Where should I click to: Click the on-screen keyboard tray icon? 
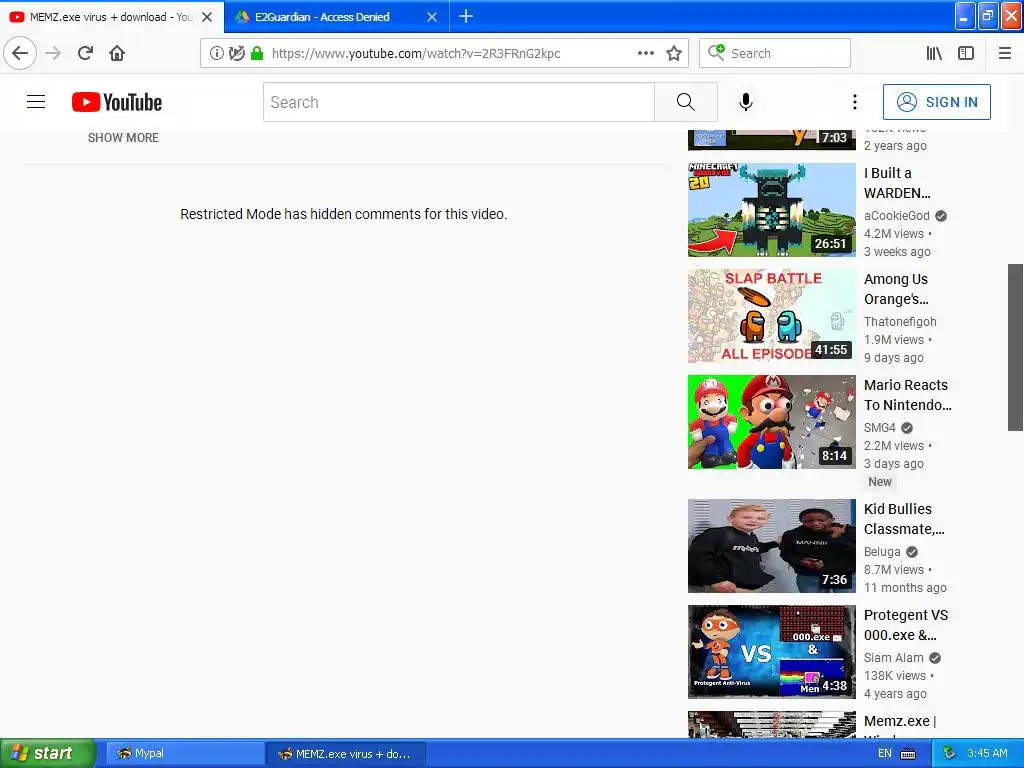coord(908,754)
